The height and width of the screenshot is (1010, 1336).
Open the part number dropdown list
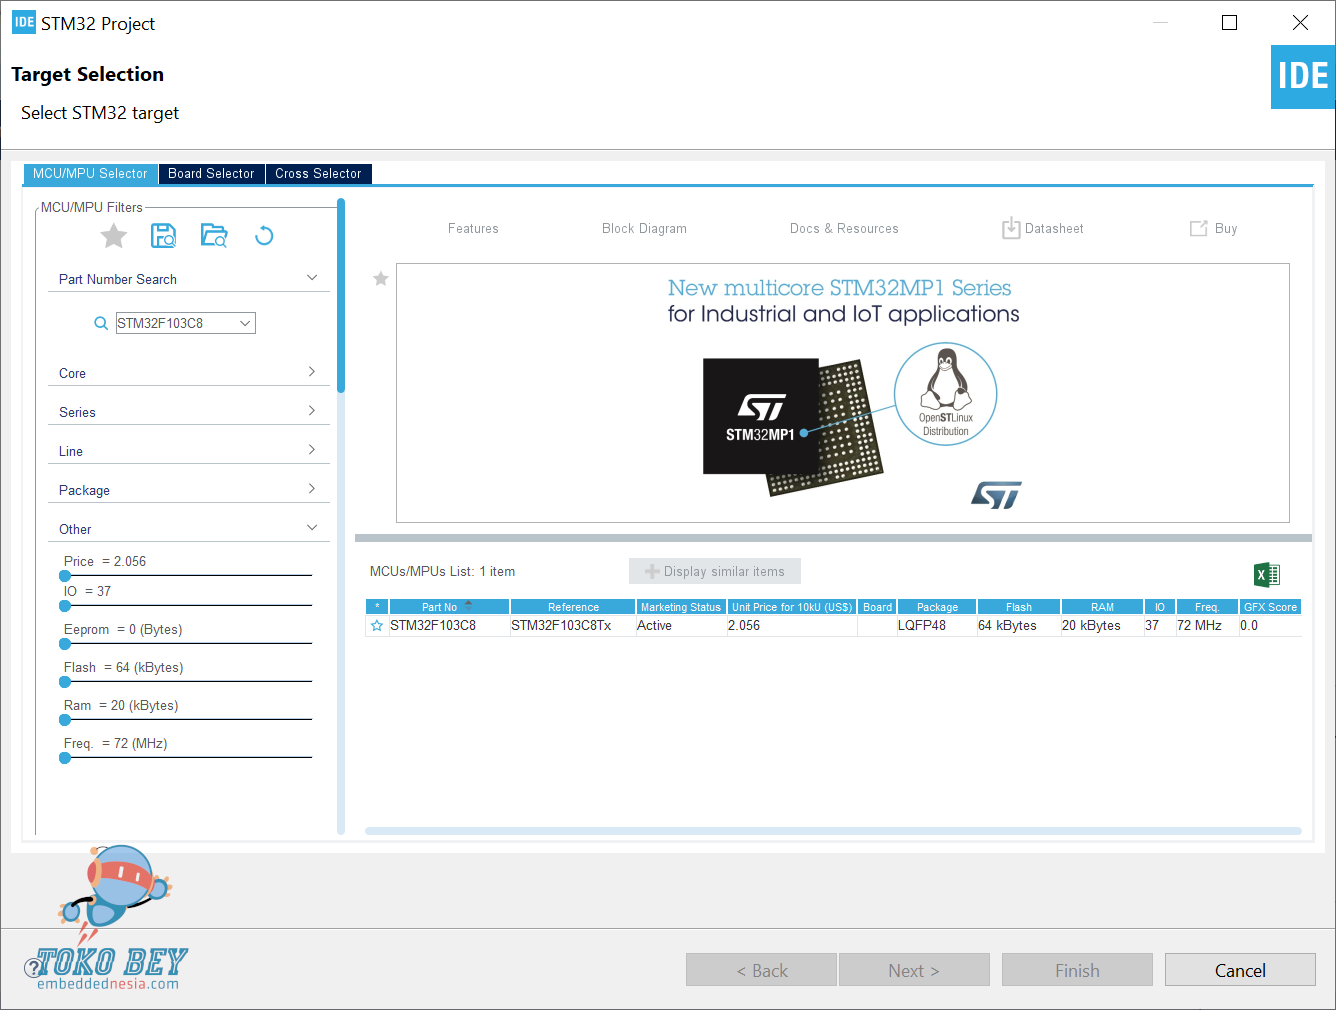click(x=245, y=323)
